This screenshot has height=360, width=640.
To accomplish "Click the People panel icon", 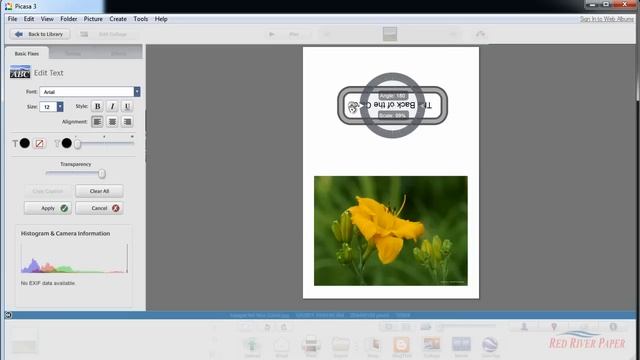I will click(x=524, y=327).
